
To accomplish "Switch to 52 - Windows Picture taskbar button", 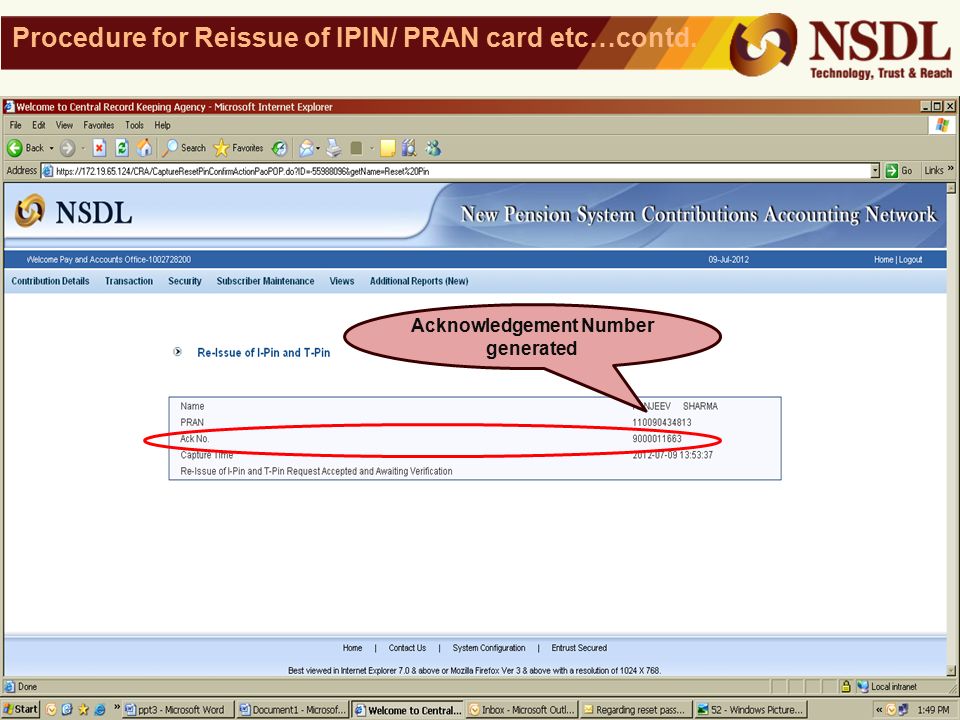I will tap(751, 710).
